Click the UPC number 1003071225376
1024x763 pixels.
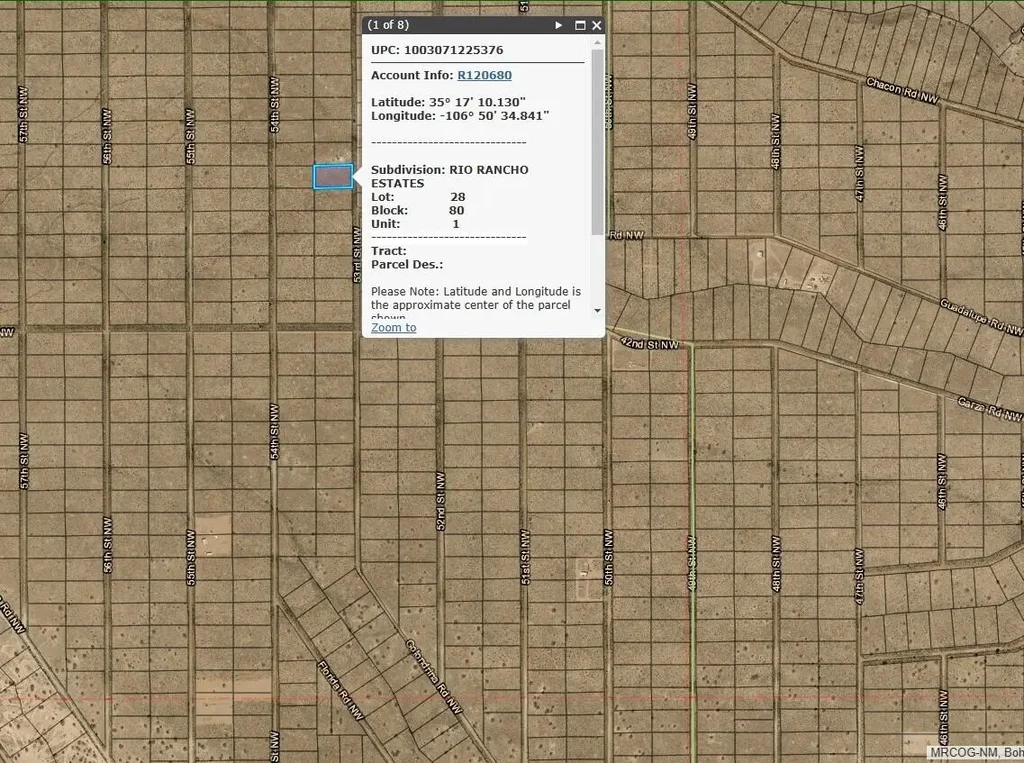pos(453,49)
